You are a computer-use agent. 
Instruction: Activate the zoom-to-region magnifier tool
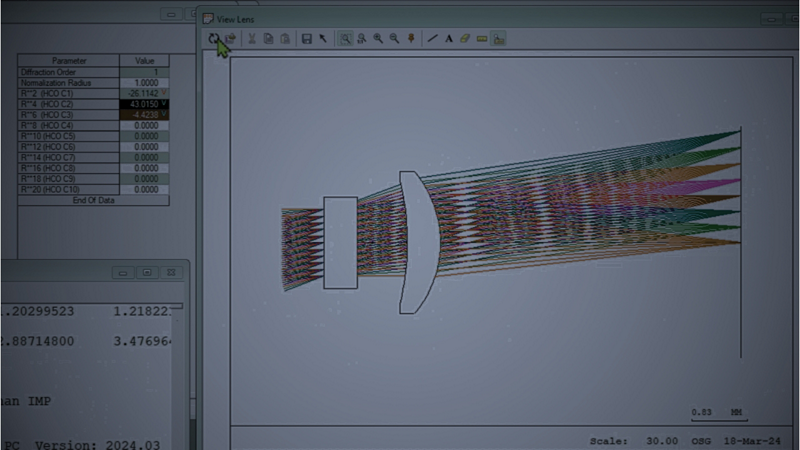[x=345, y=39]
